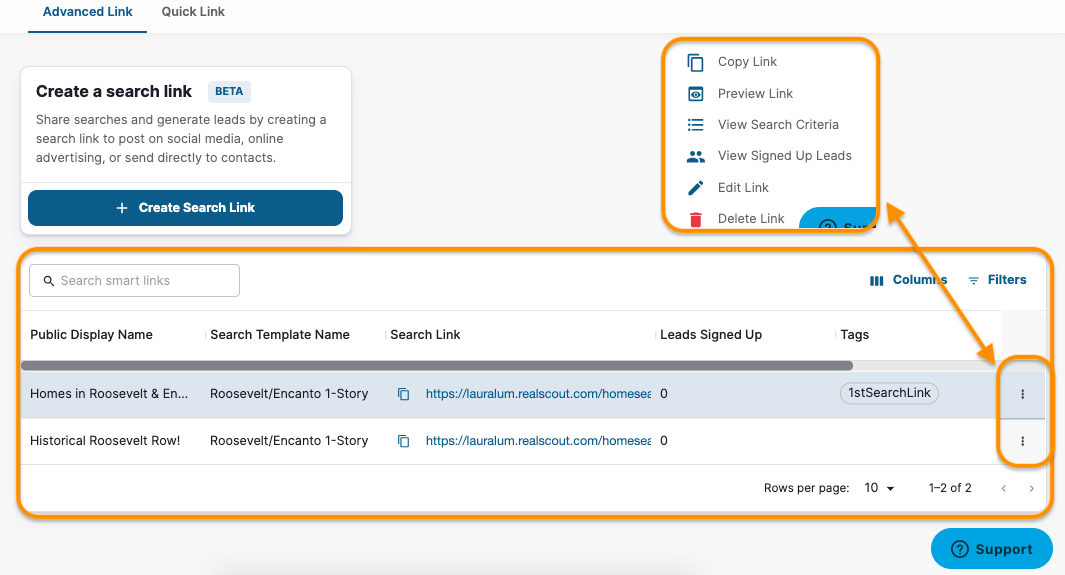The height and width of the screenshot is (575, 1065).
Task: Choose Preview Link from the menu
Action: tap(755, 94)
